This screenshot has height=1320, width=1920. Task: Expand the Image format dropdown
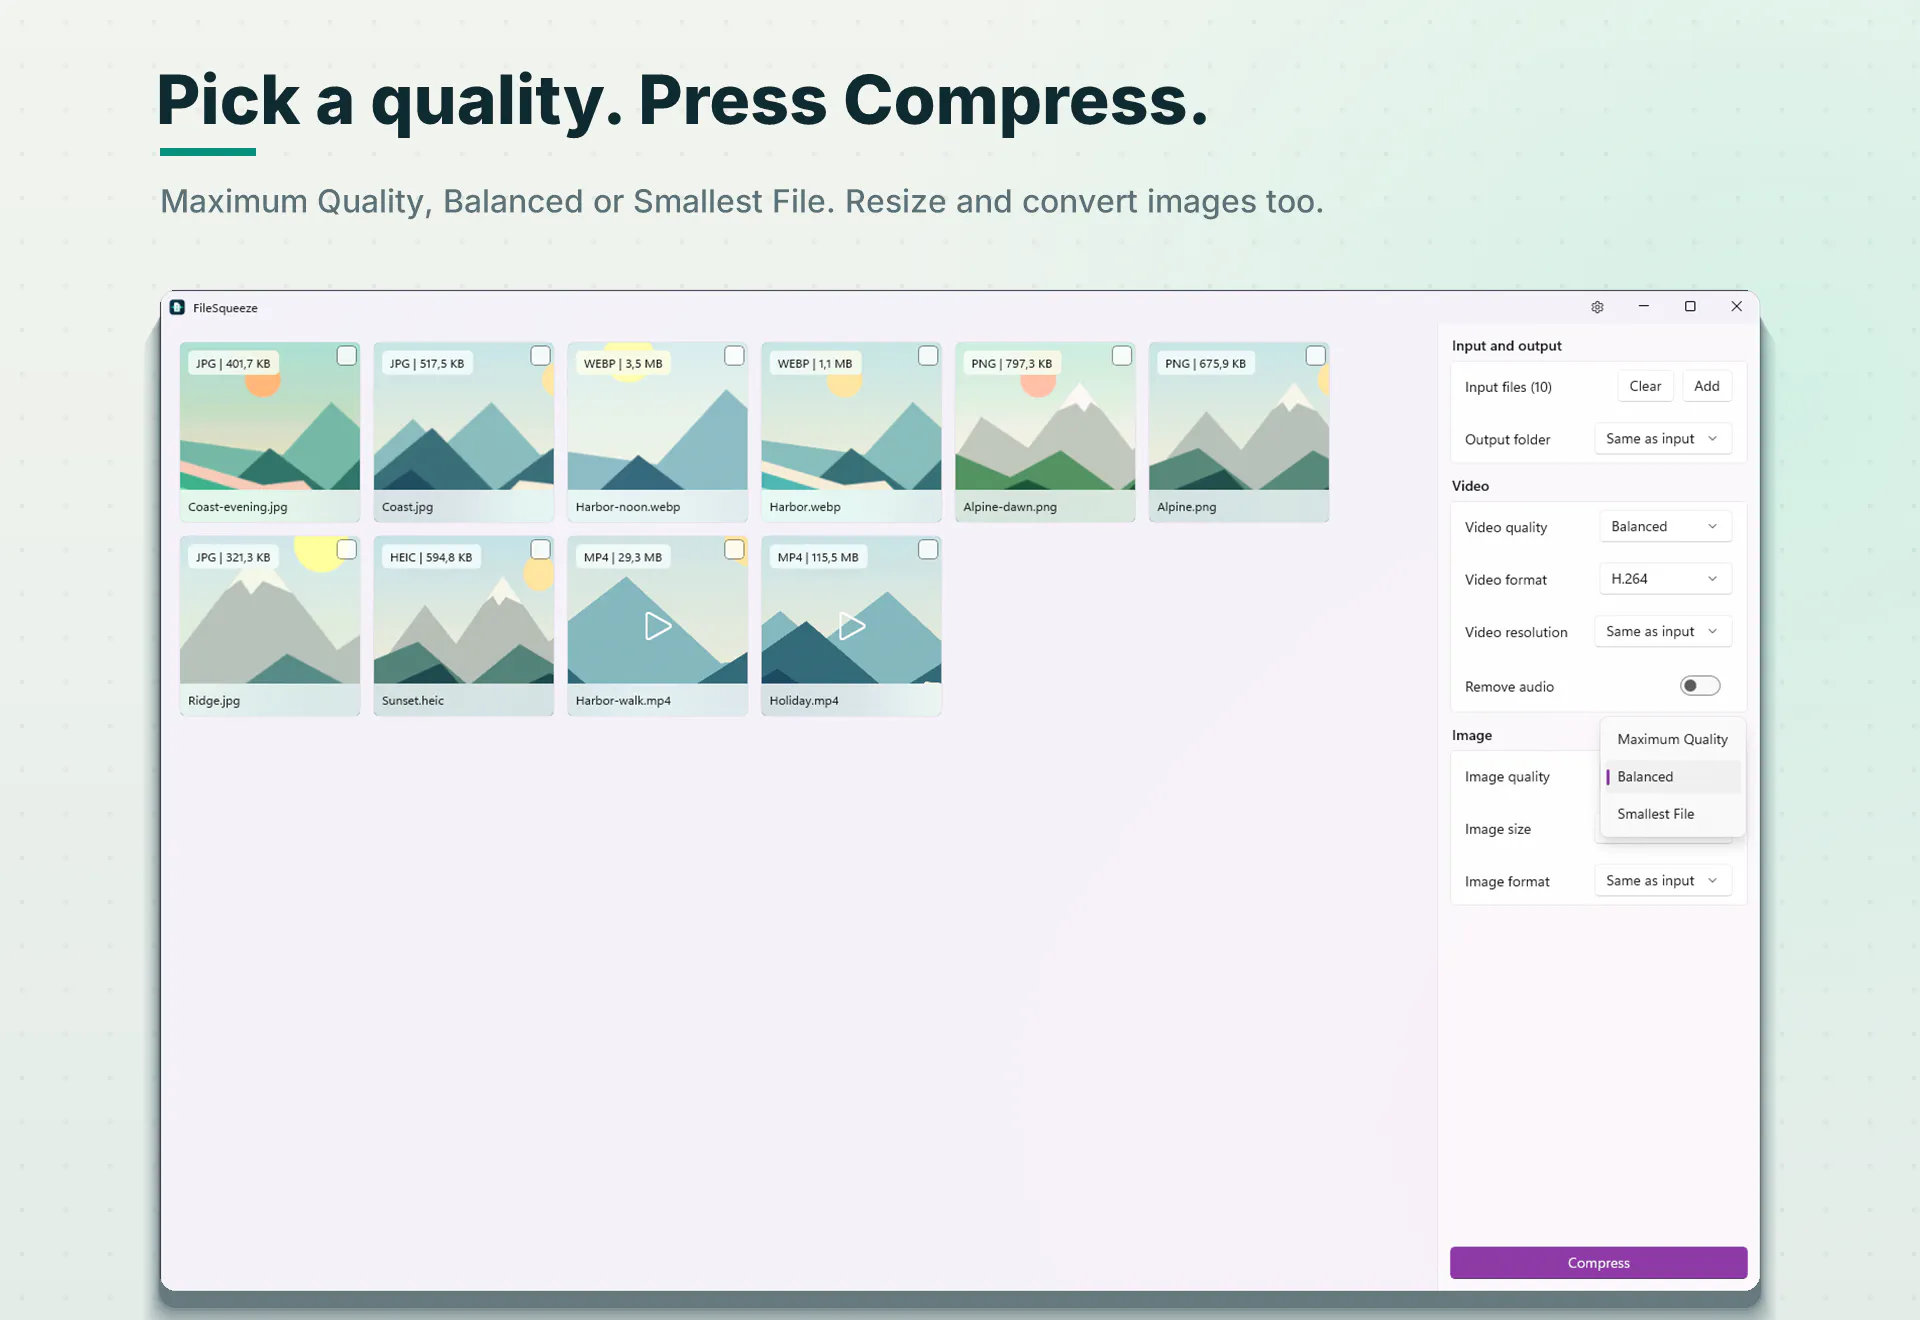click(1663, 881)
